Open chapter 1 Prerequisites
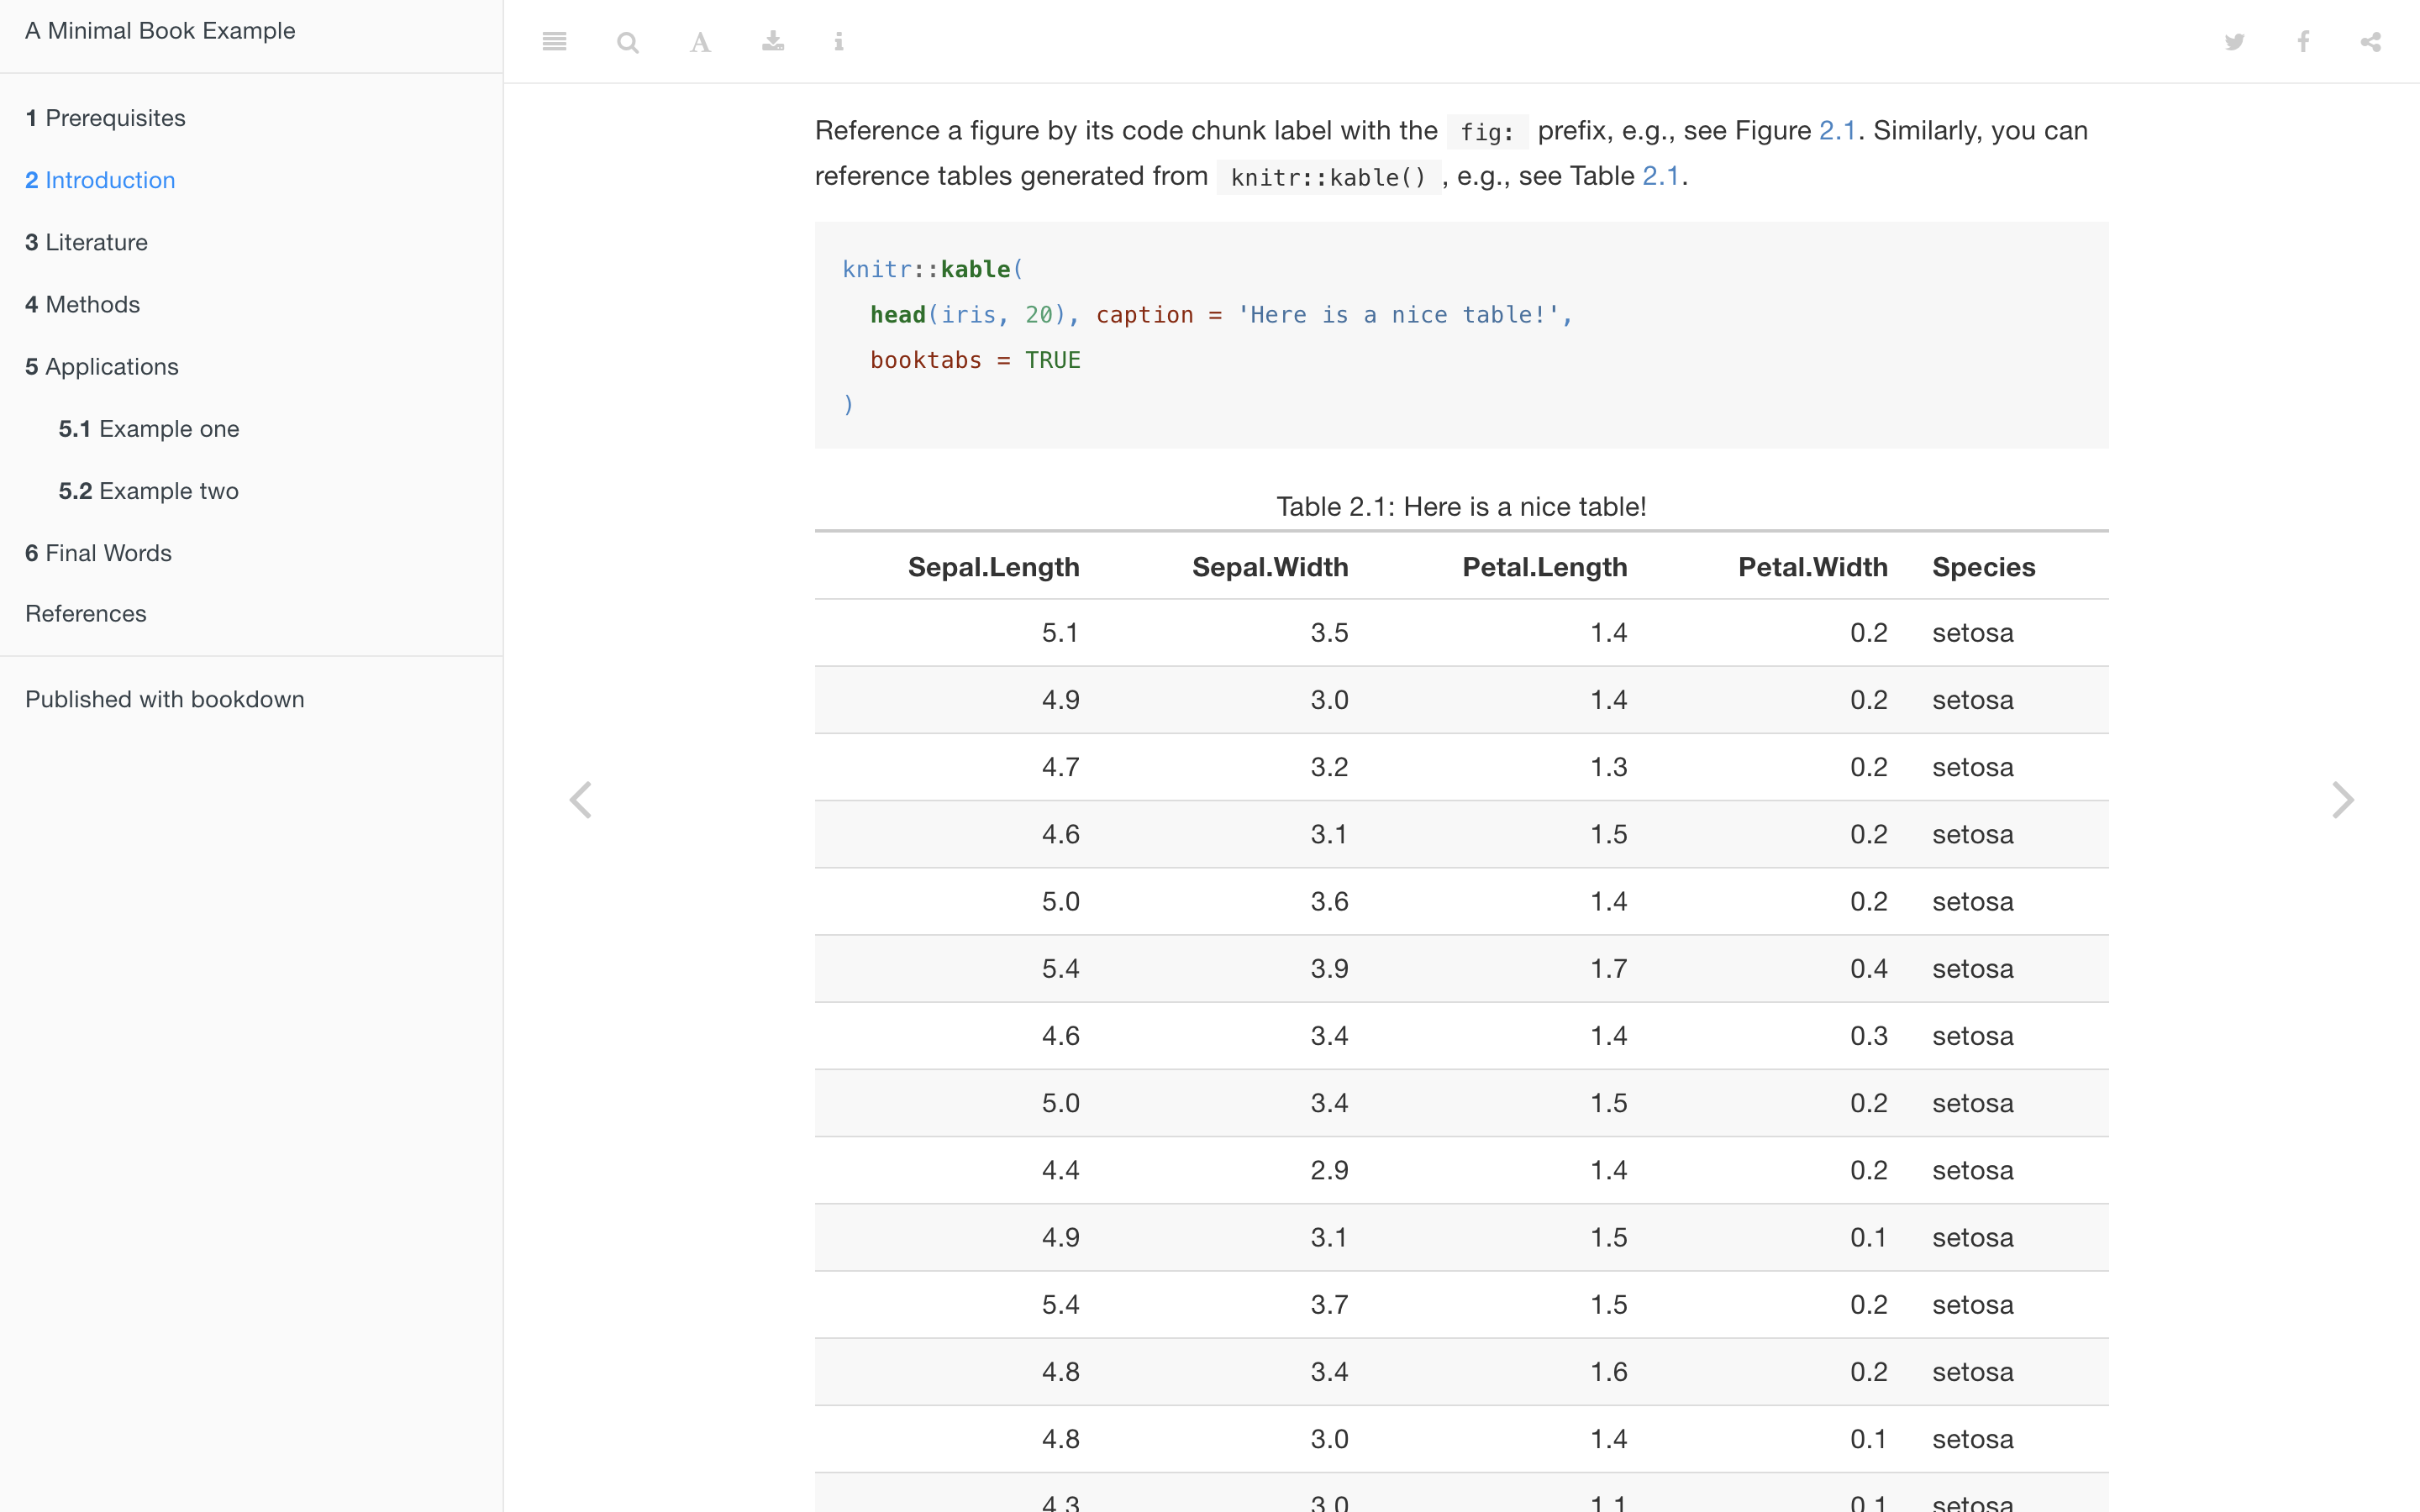 (105, 117)
